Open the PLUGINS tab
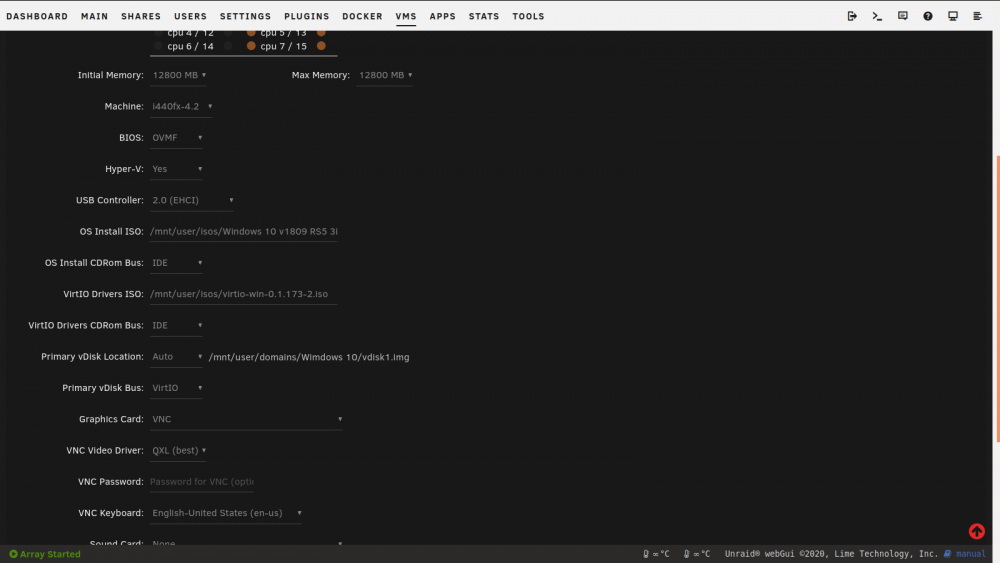The image size is (1000, 563). click(x=307, y=16)
